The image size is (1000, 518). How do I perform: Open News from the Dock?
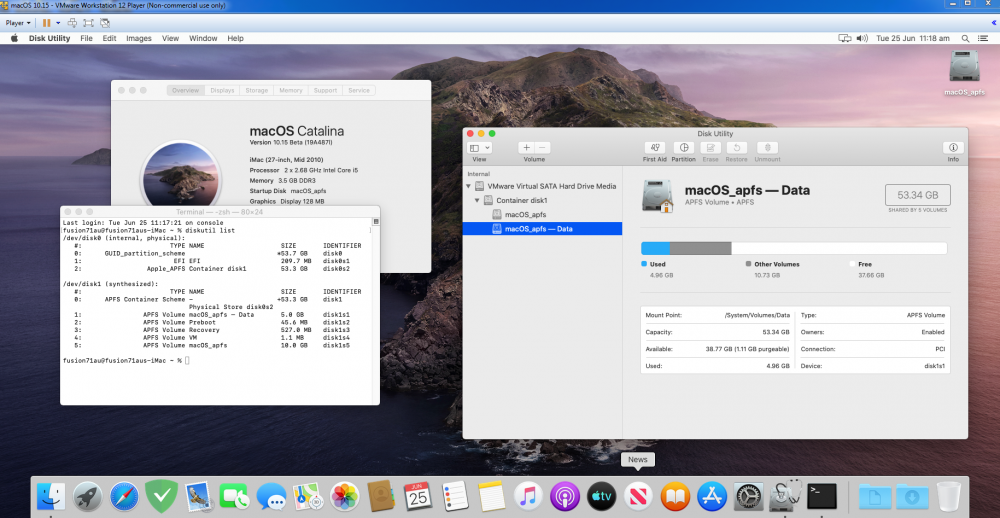[638, 496]
